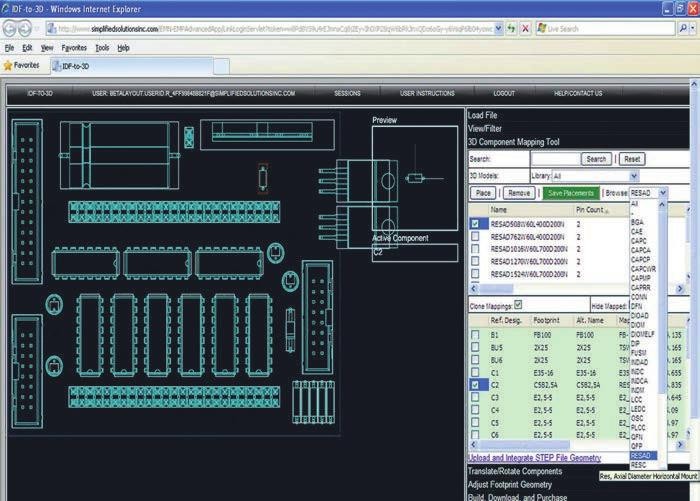Open SESSIONS in the top navigation bar
Screen dimensions: 700x501
tap(347, 93)
